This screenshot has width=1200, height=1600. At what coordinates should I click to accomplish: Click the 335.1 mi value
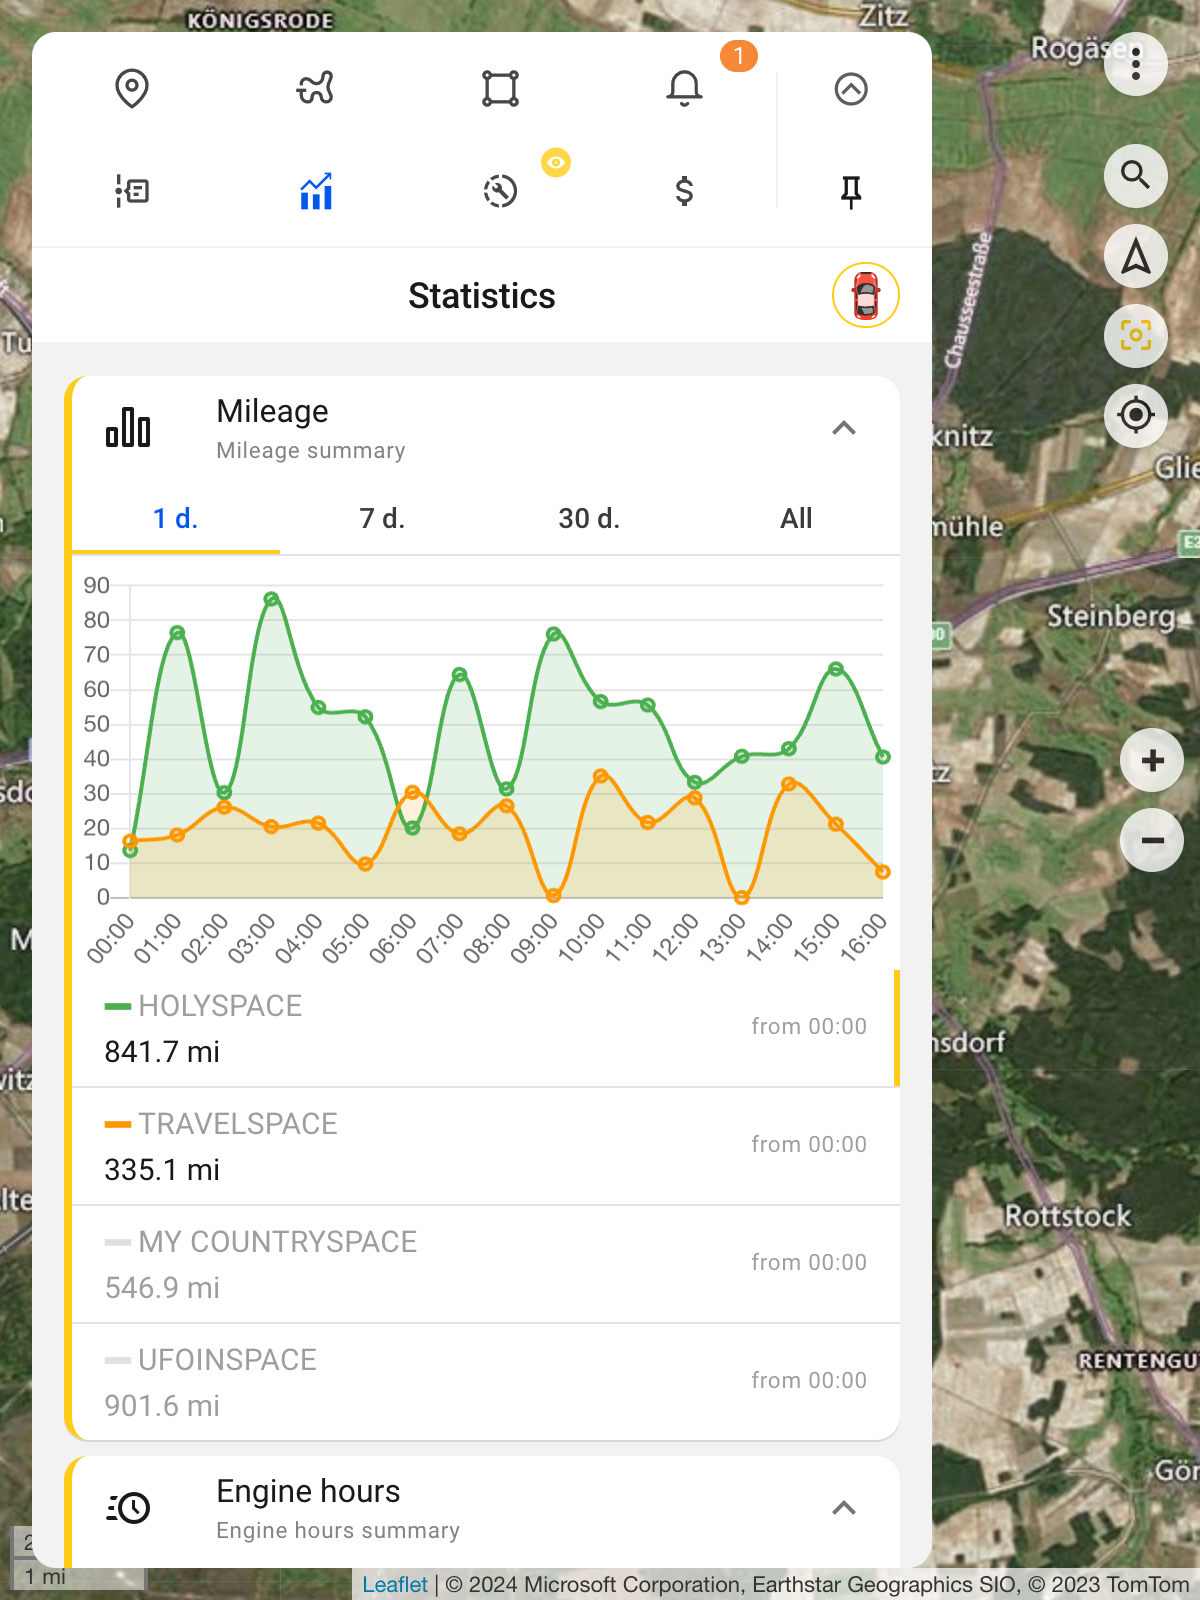162,1170
